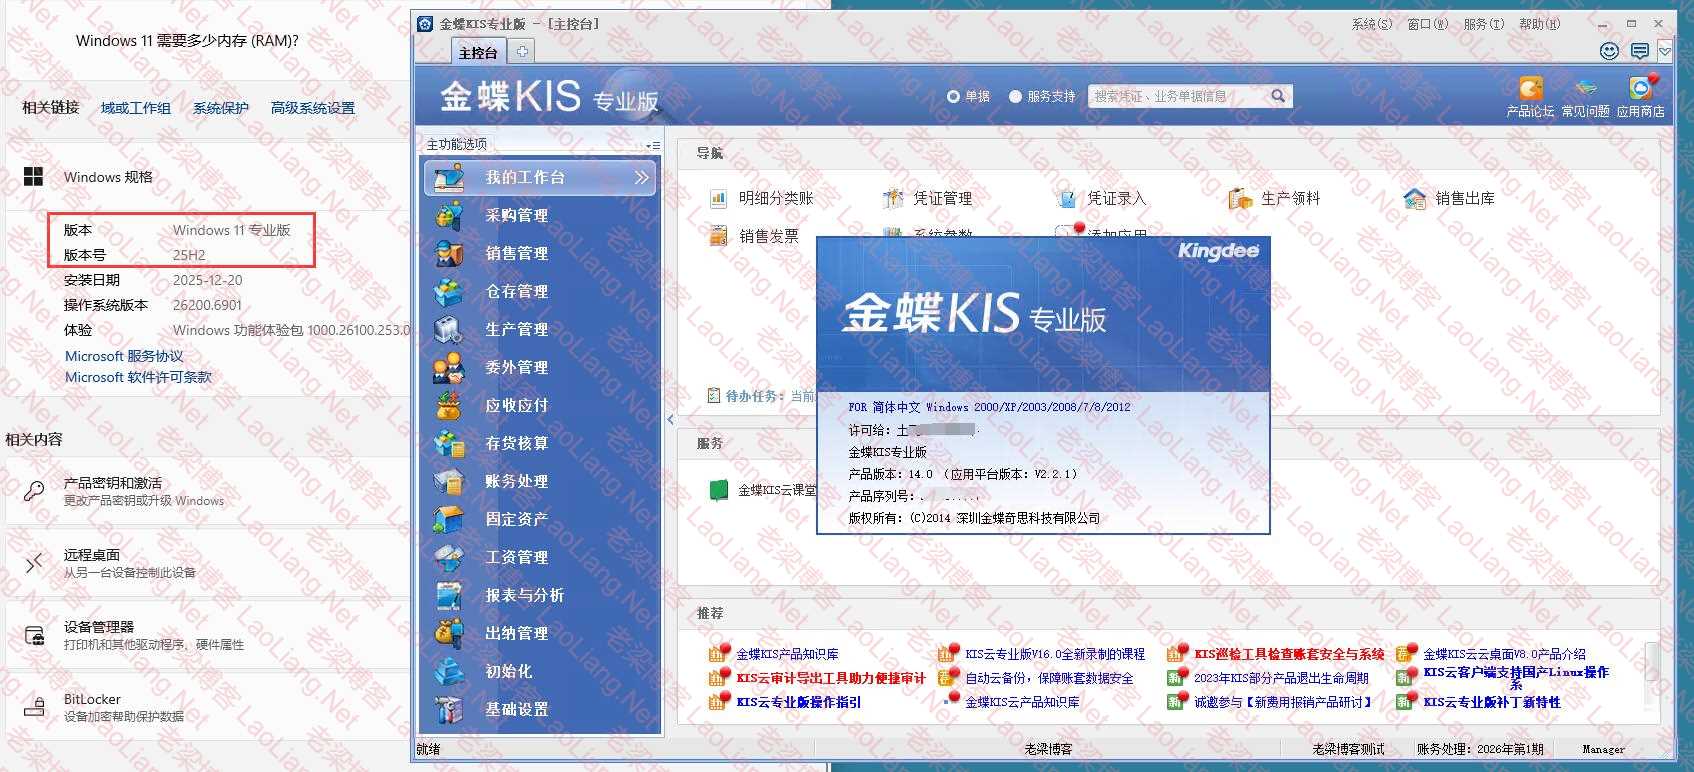Open the 采购管理 module icon

coord(448,215)
